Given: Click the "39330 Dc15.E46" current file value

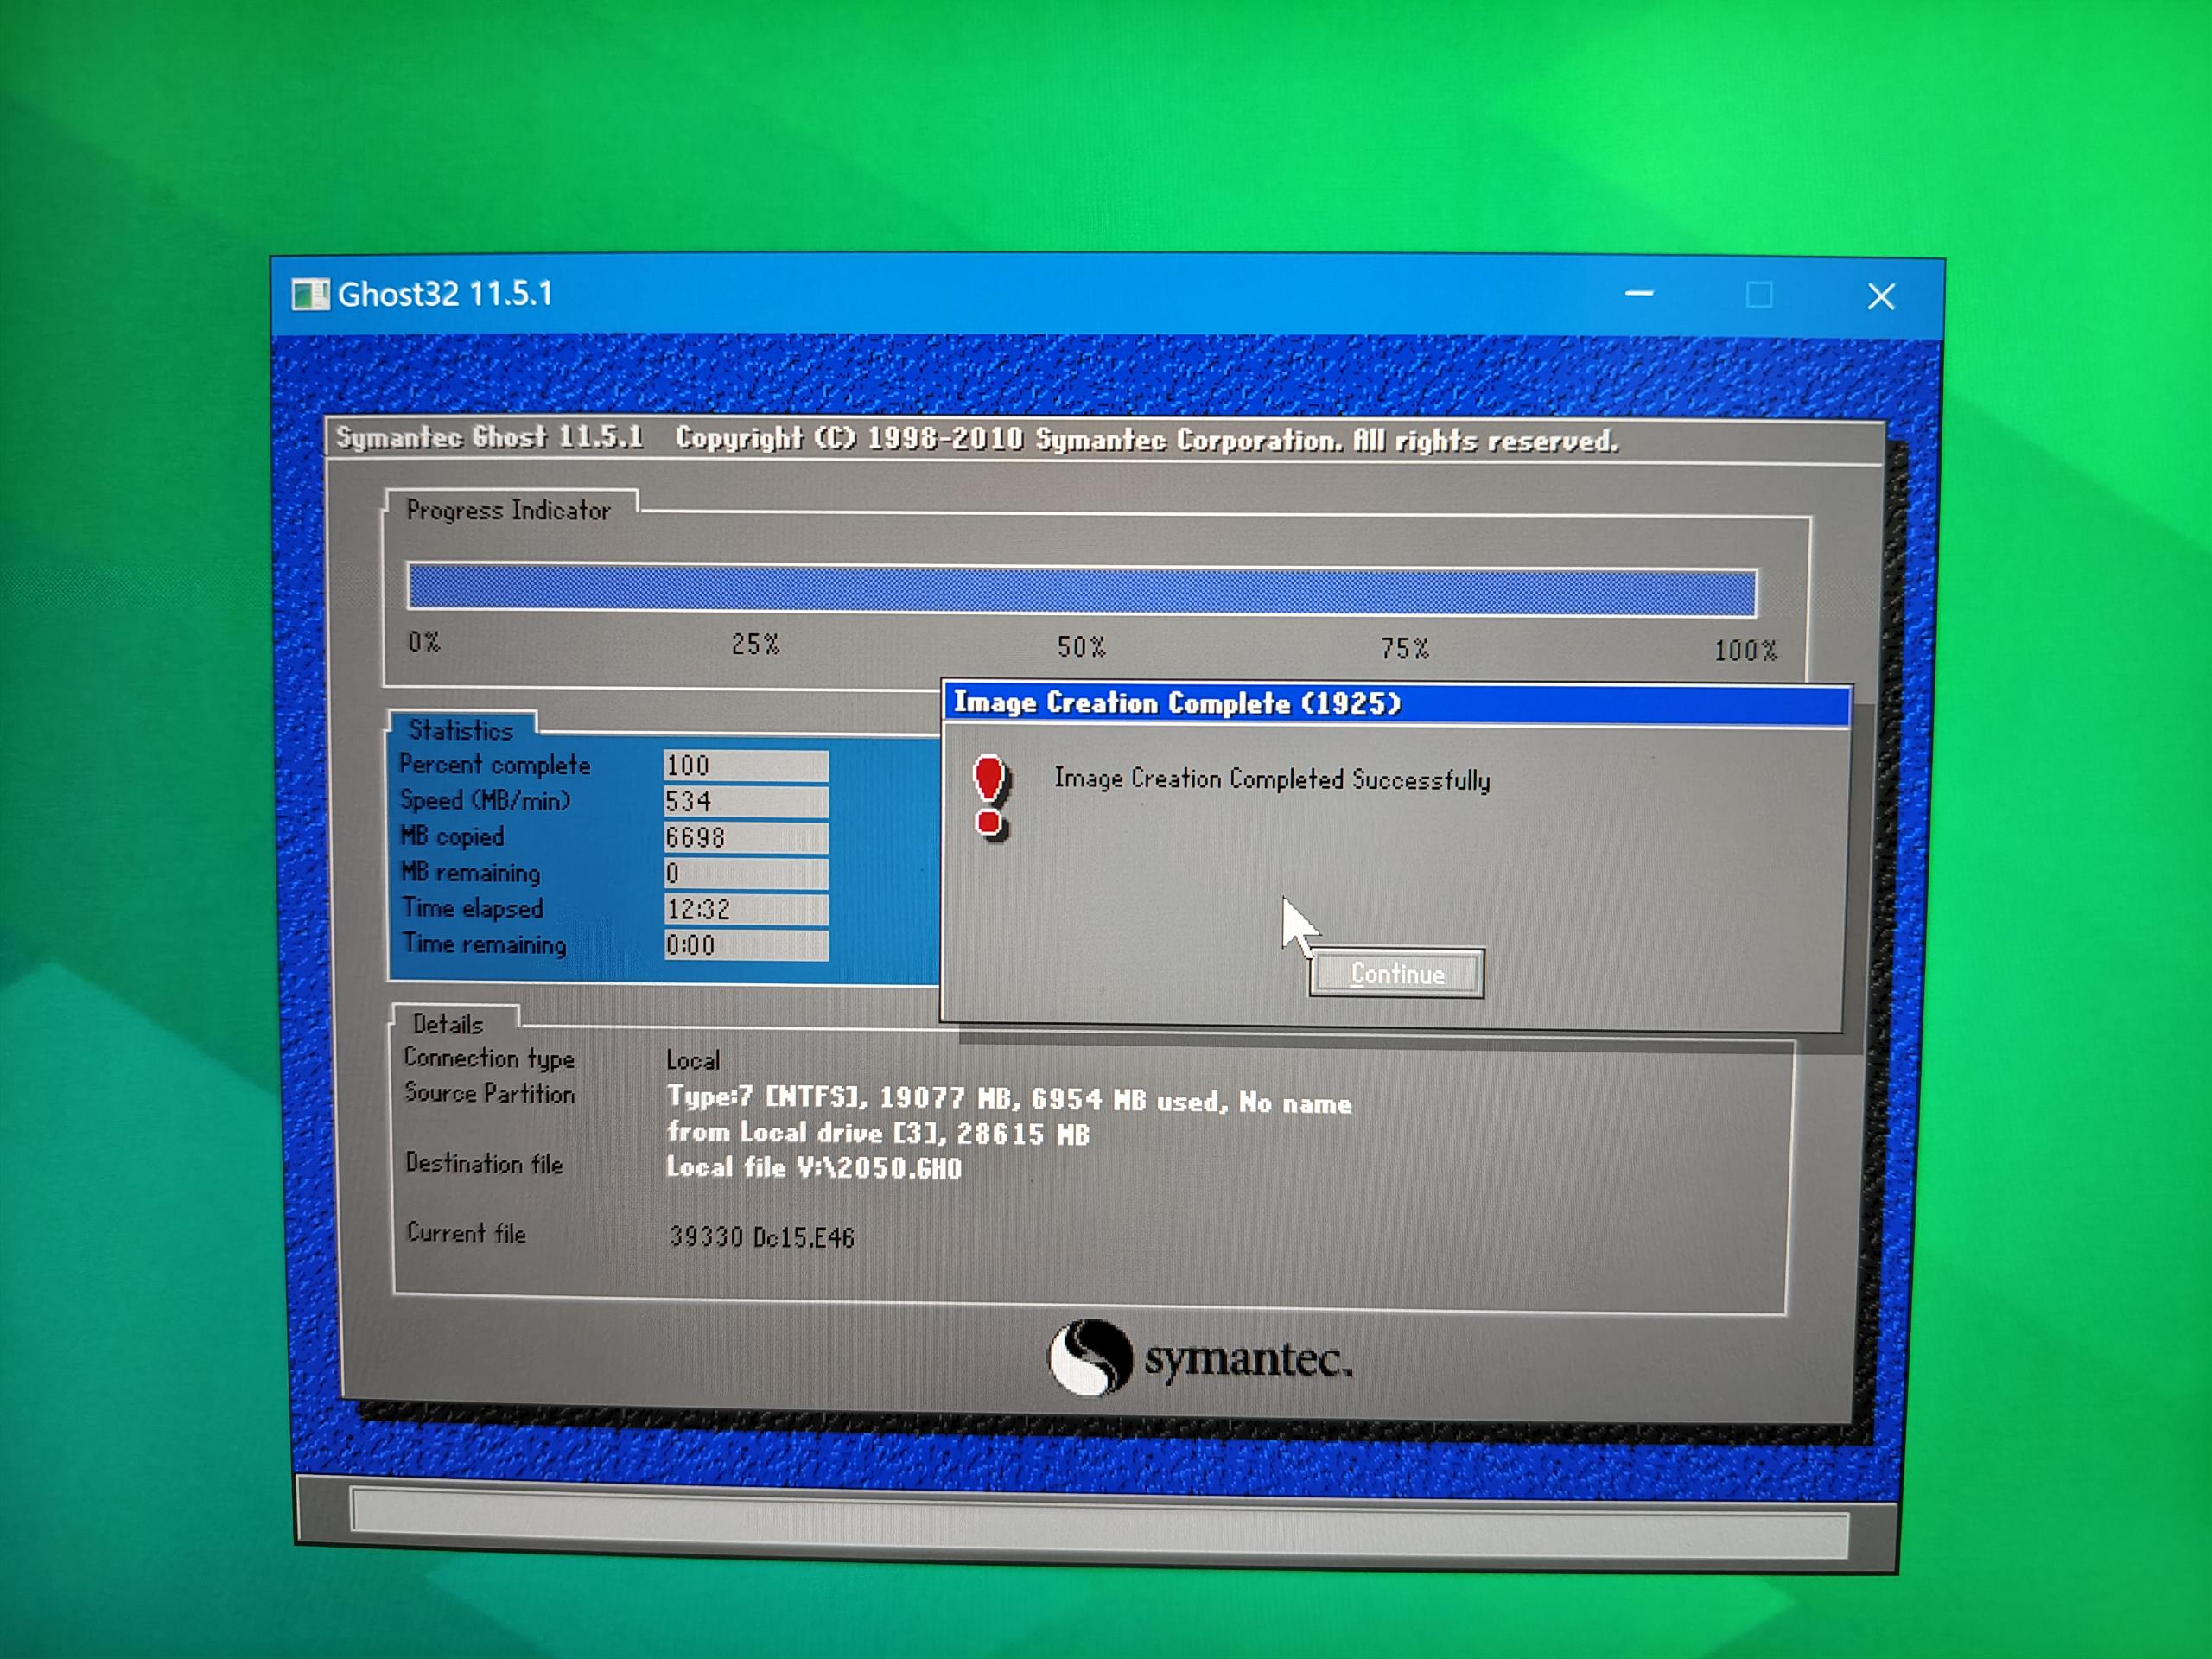Looking at the screenshot, I should point(762,1238).
